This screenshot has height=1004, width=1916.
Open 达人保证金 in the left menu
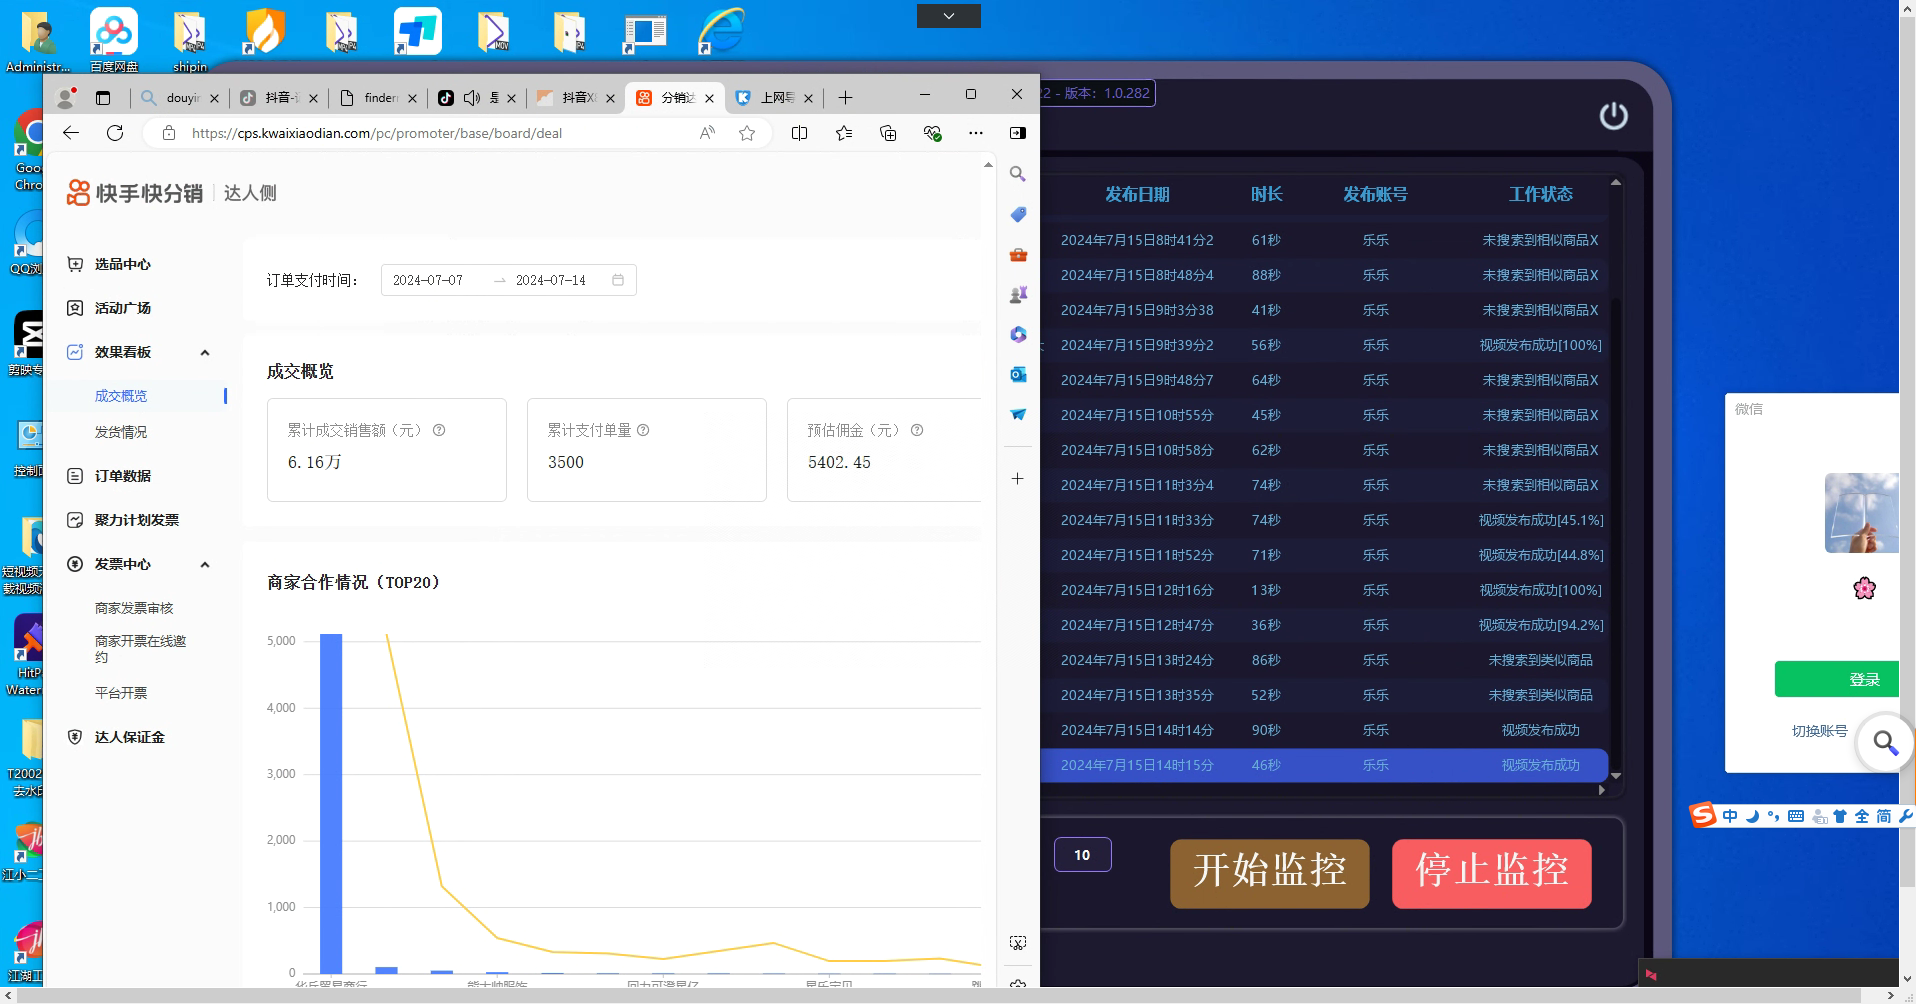point(130,737)
